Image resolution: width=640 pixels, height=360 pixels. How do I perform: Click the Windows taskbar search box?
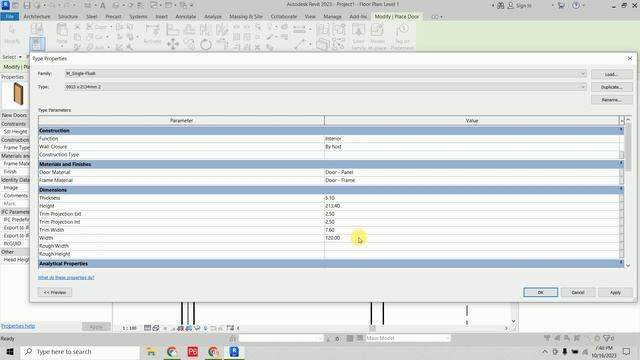coord(80,351)
